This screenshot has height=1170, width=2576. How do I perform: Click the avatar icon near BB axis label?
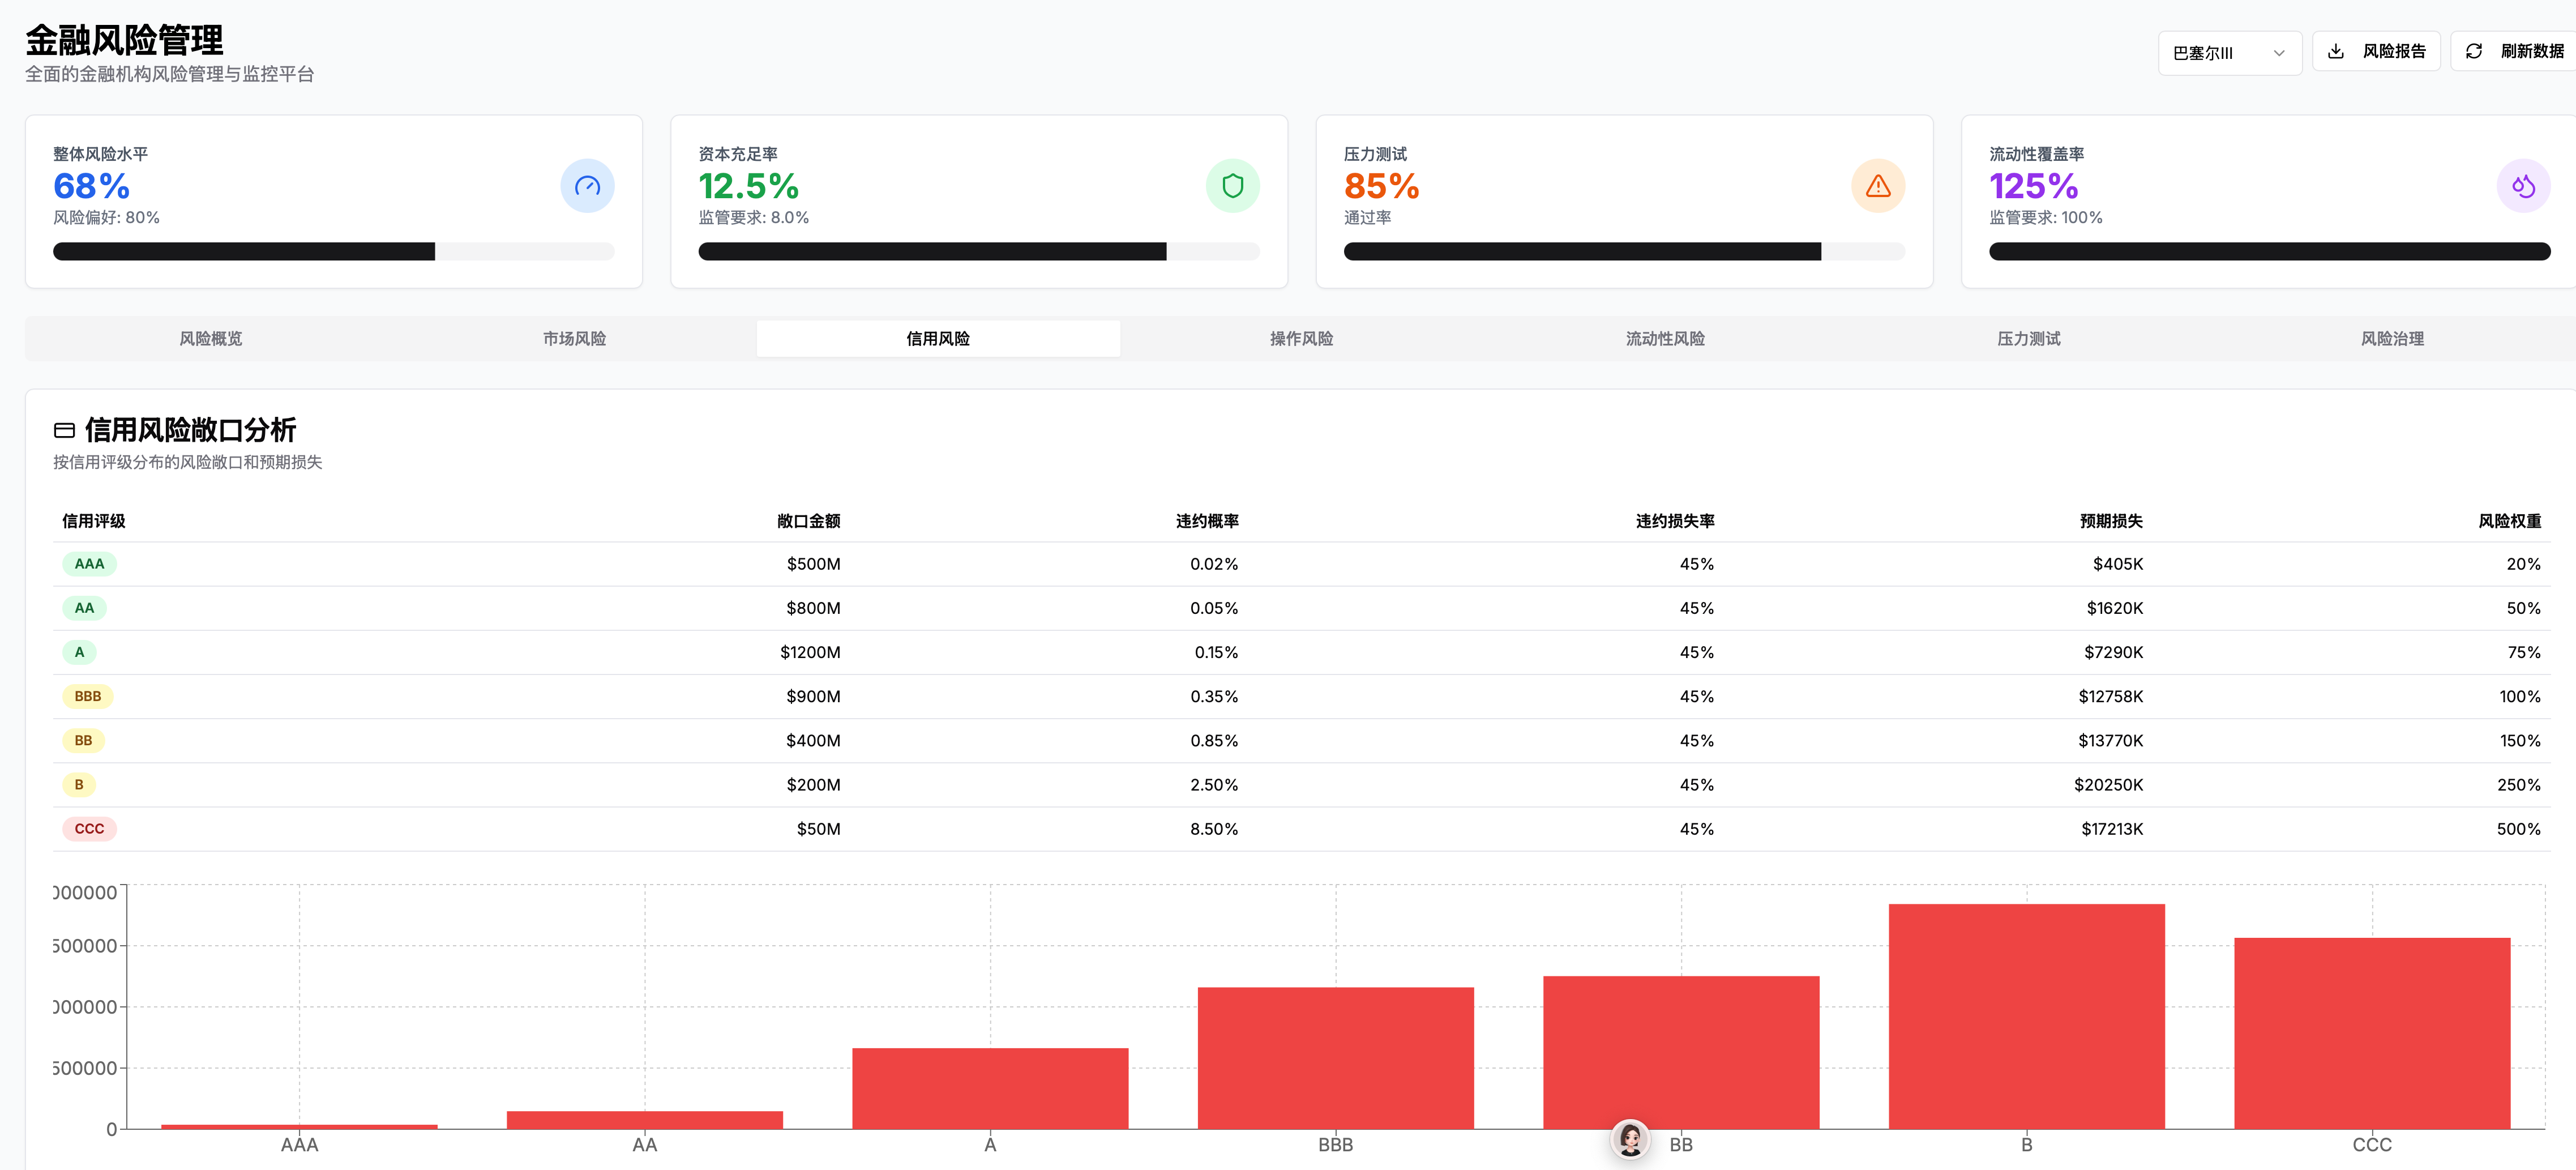click(1630, 1139)
